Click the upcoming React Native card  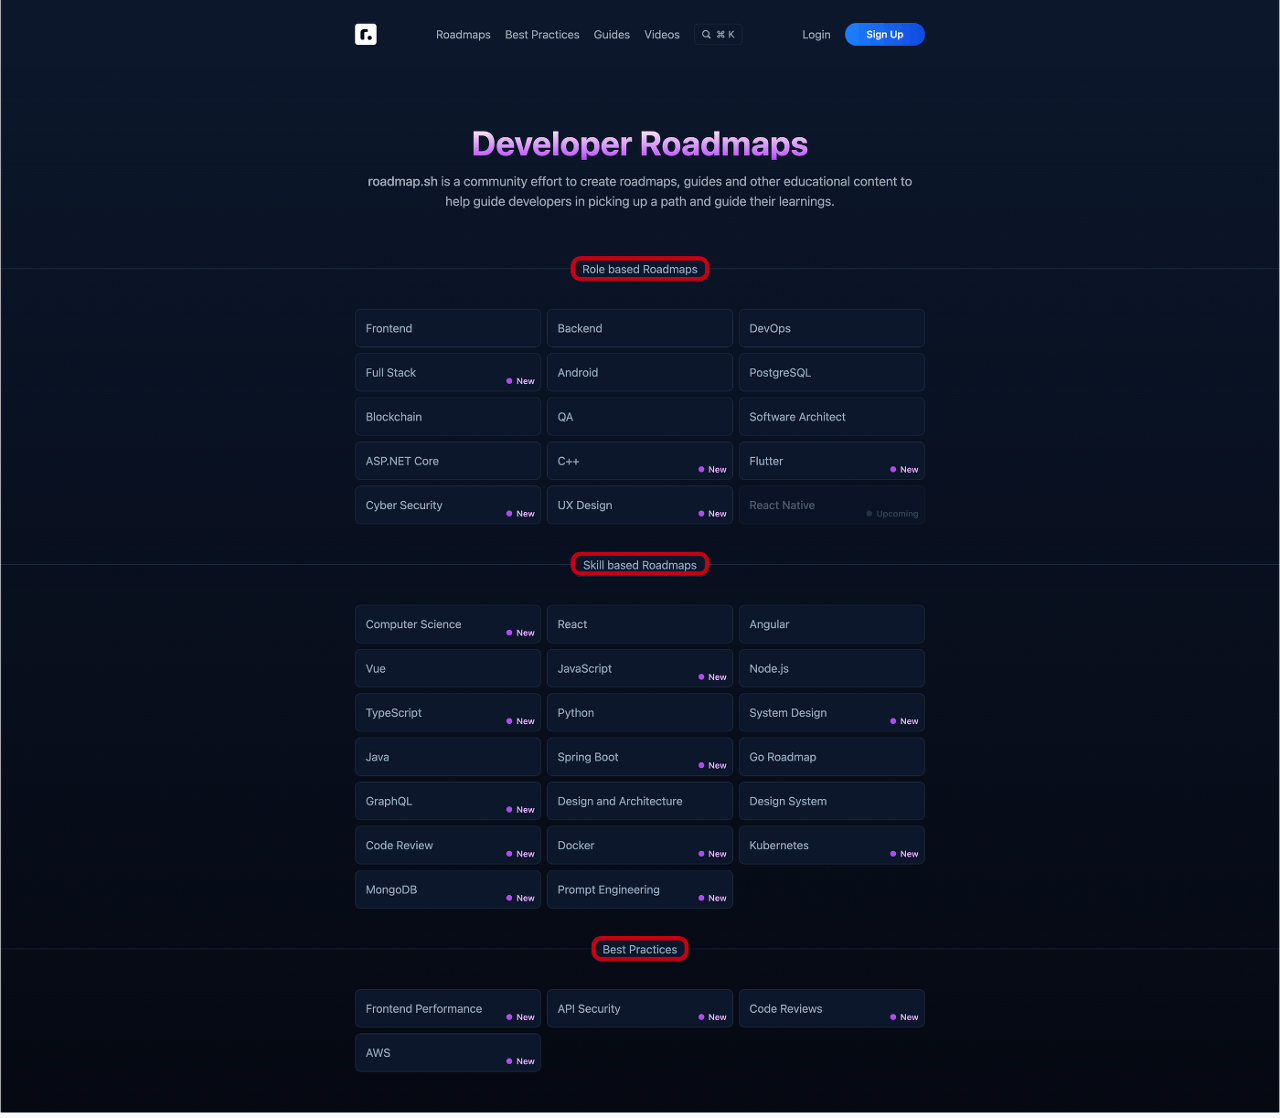pos(832,505)
